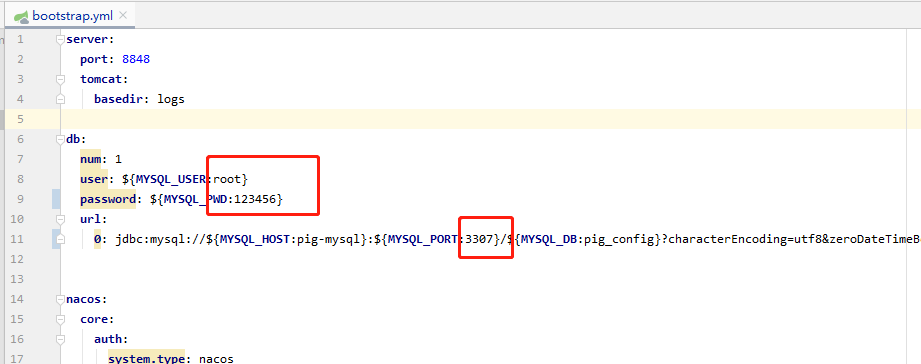Click the MYSQL_PWD placeholder
921x364 pixels.
[195, 199]
